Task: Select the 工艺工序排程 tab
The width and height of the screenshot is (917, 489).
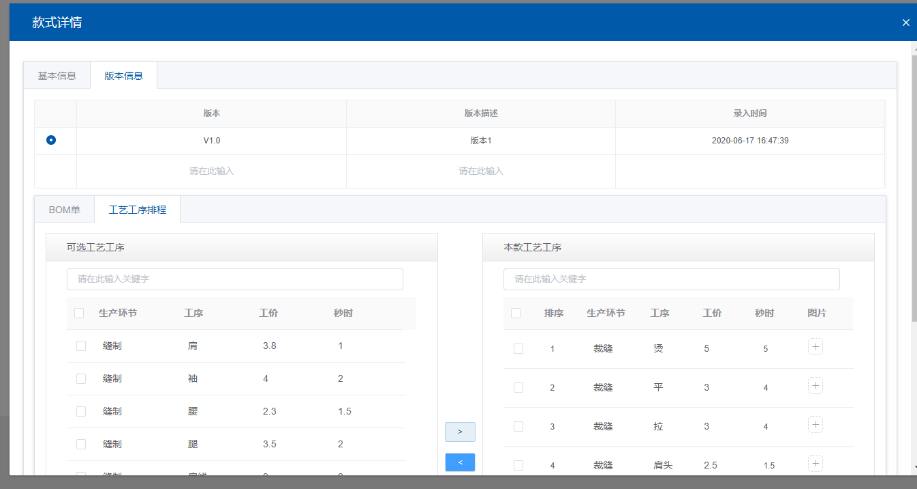Action: (137, 210)
